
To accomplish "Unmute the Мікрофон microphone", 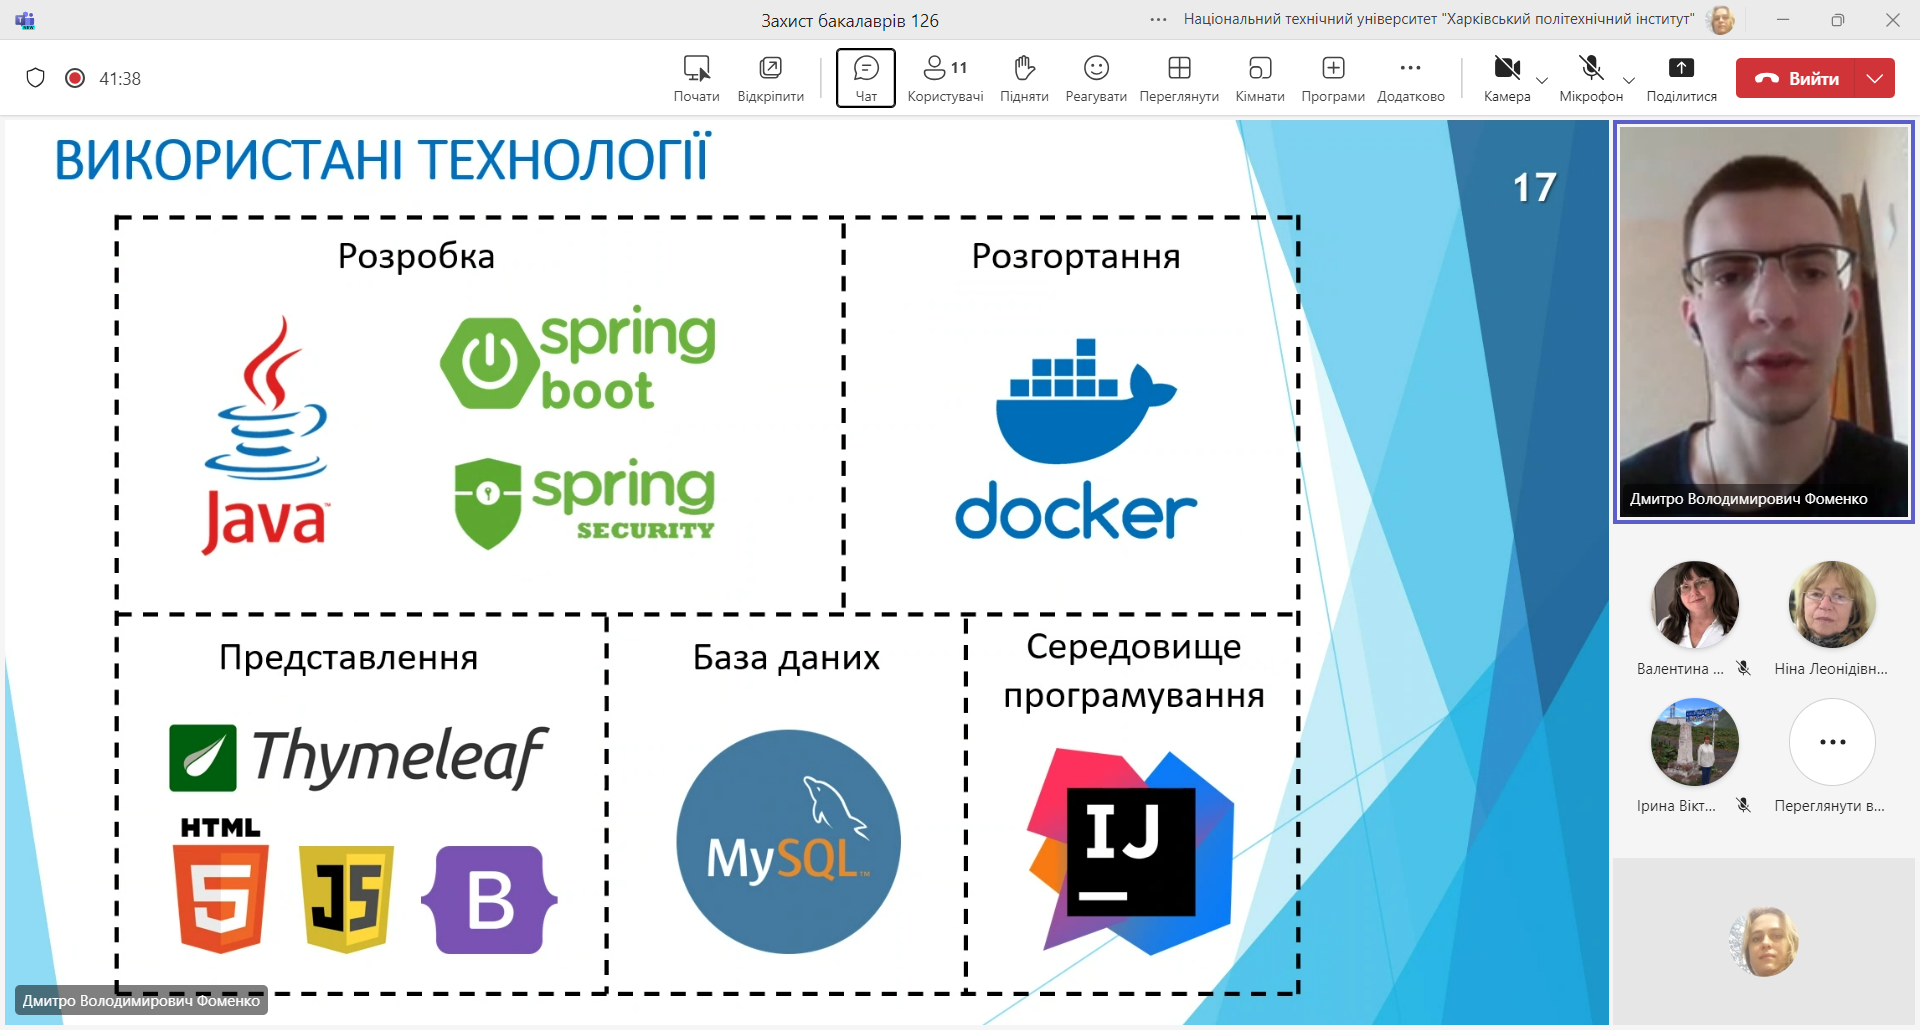I will pos(1590,78).
